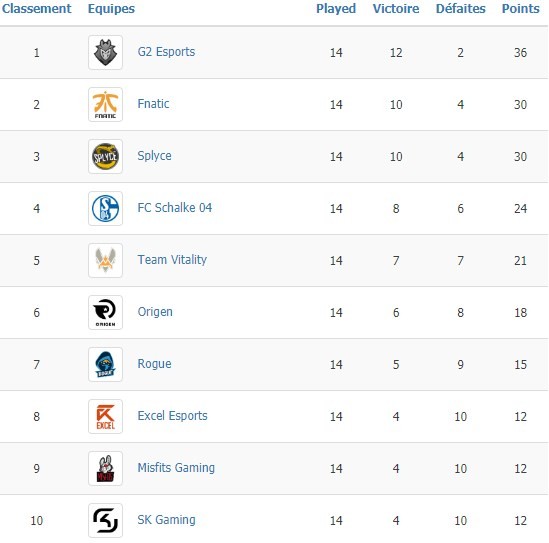Sort by the Points column header
The image size is (549, 543).
521,8
